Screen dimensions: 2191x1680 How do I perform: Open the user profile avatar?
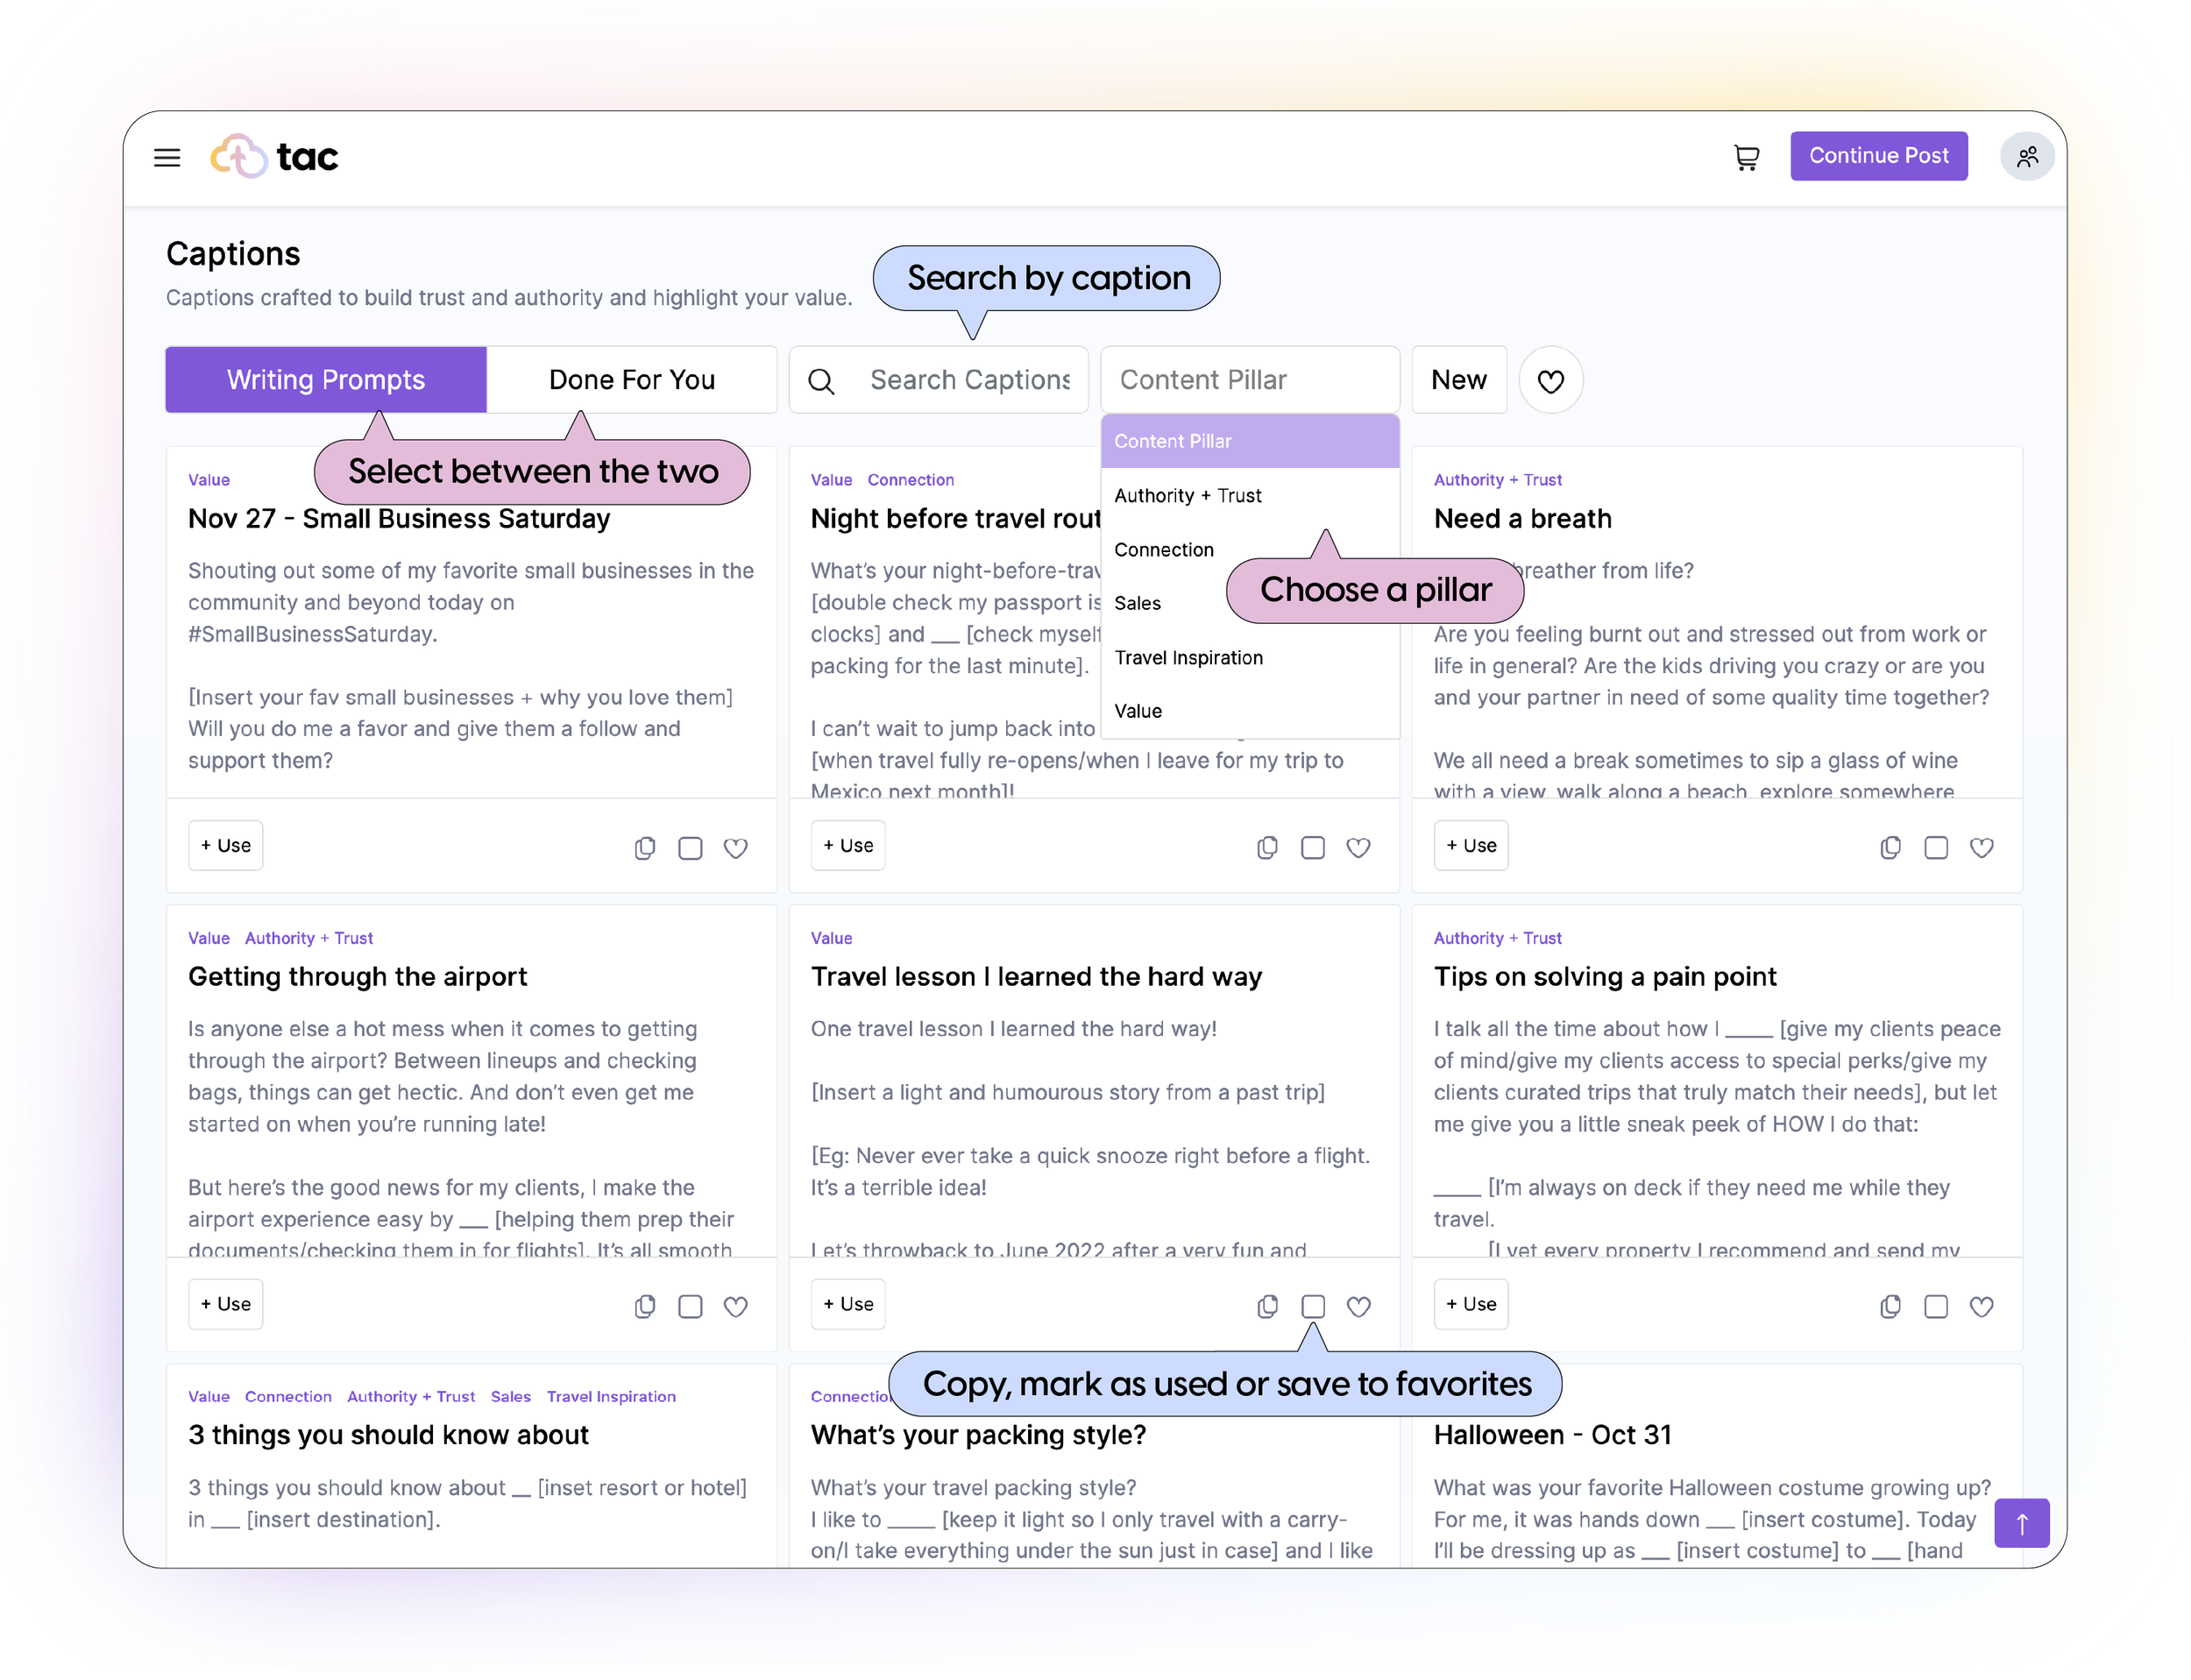pyautogui.click(x=2027, y=157)
